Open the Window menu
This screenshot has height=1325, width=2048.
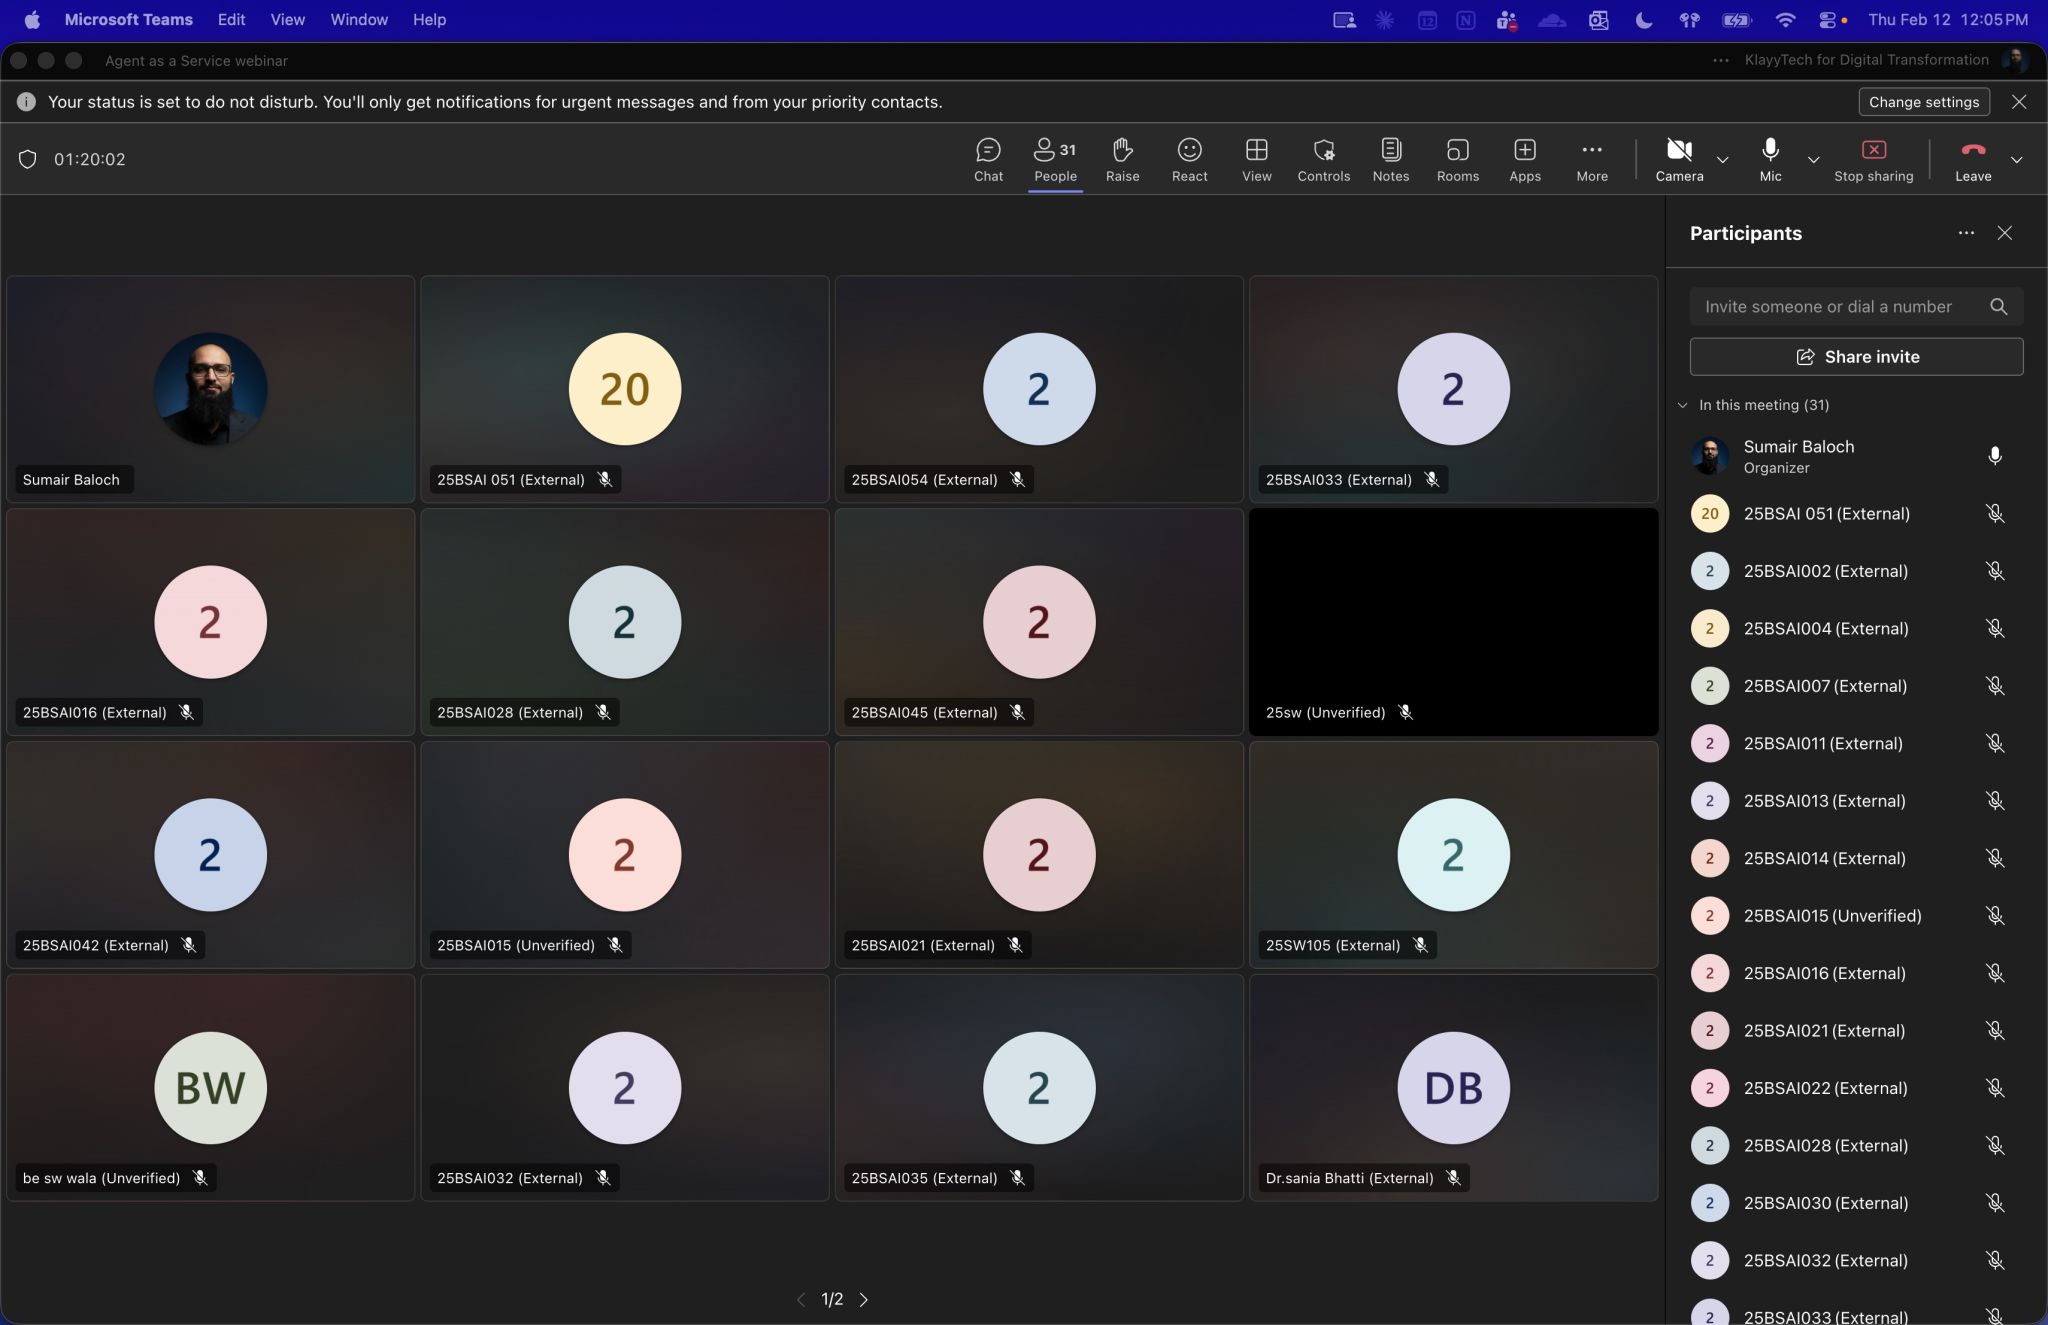click(358, 19)
